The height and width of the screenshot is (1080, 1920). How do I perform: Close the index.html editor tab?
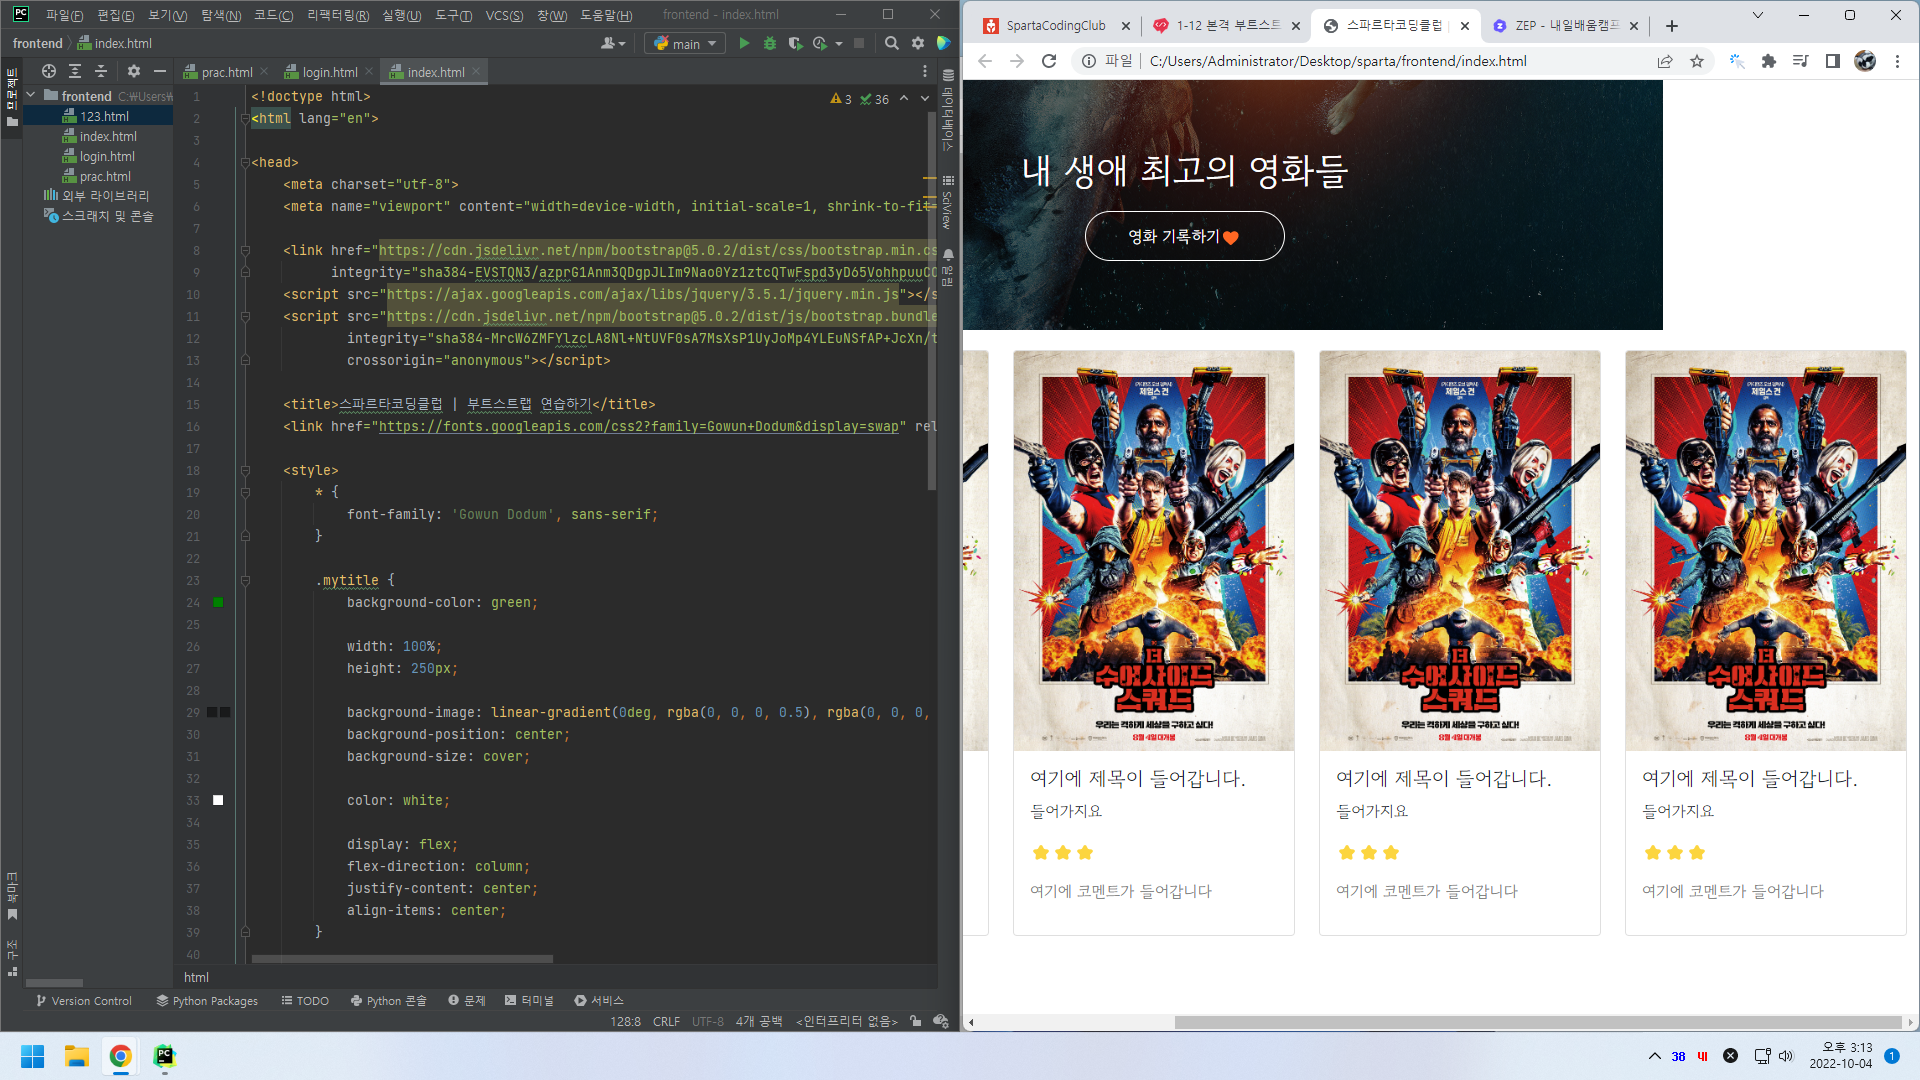476,71
